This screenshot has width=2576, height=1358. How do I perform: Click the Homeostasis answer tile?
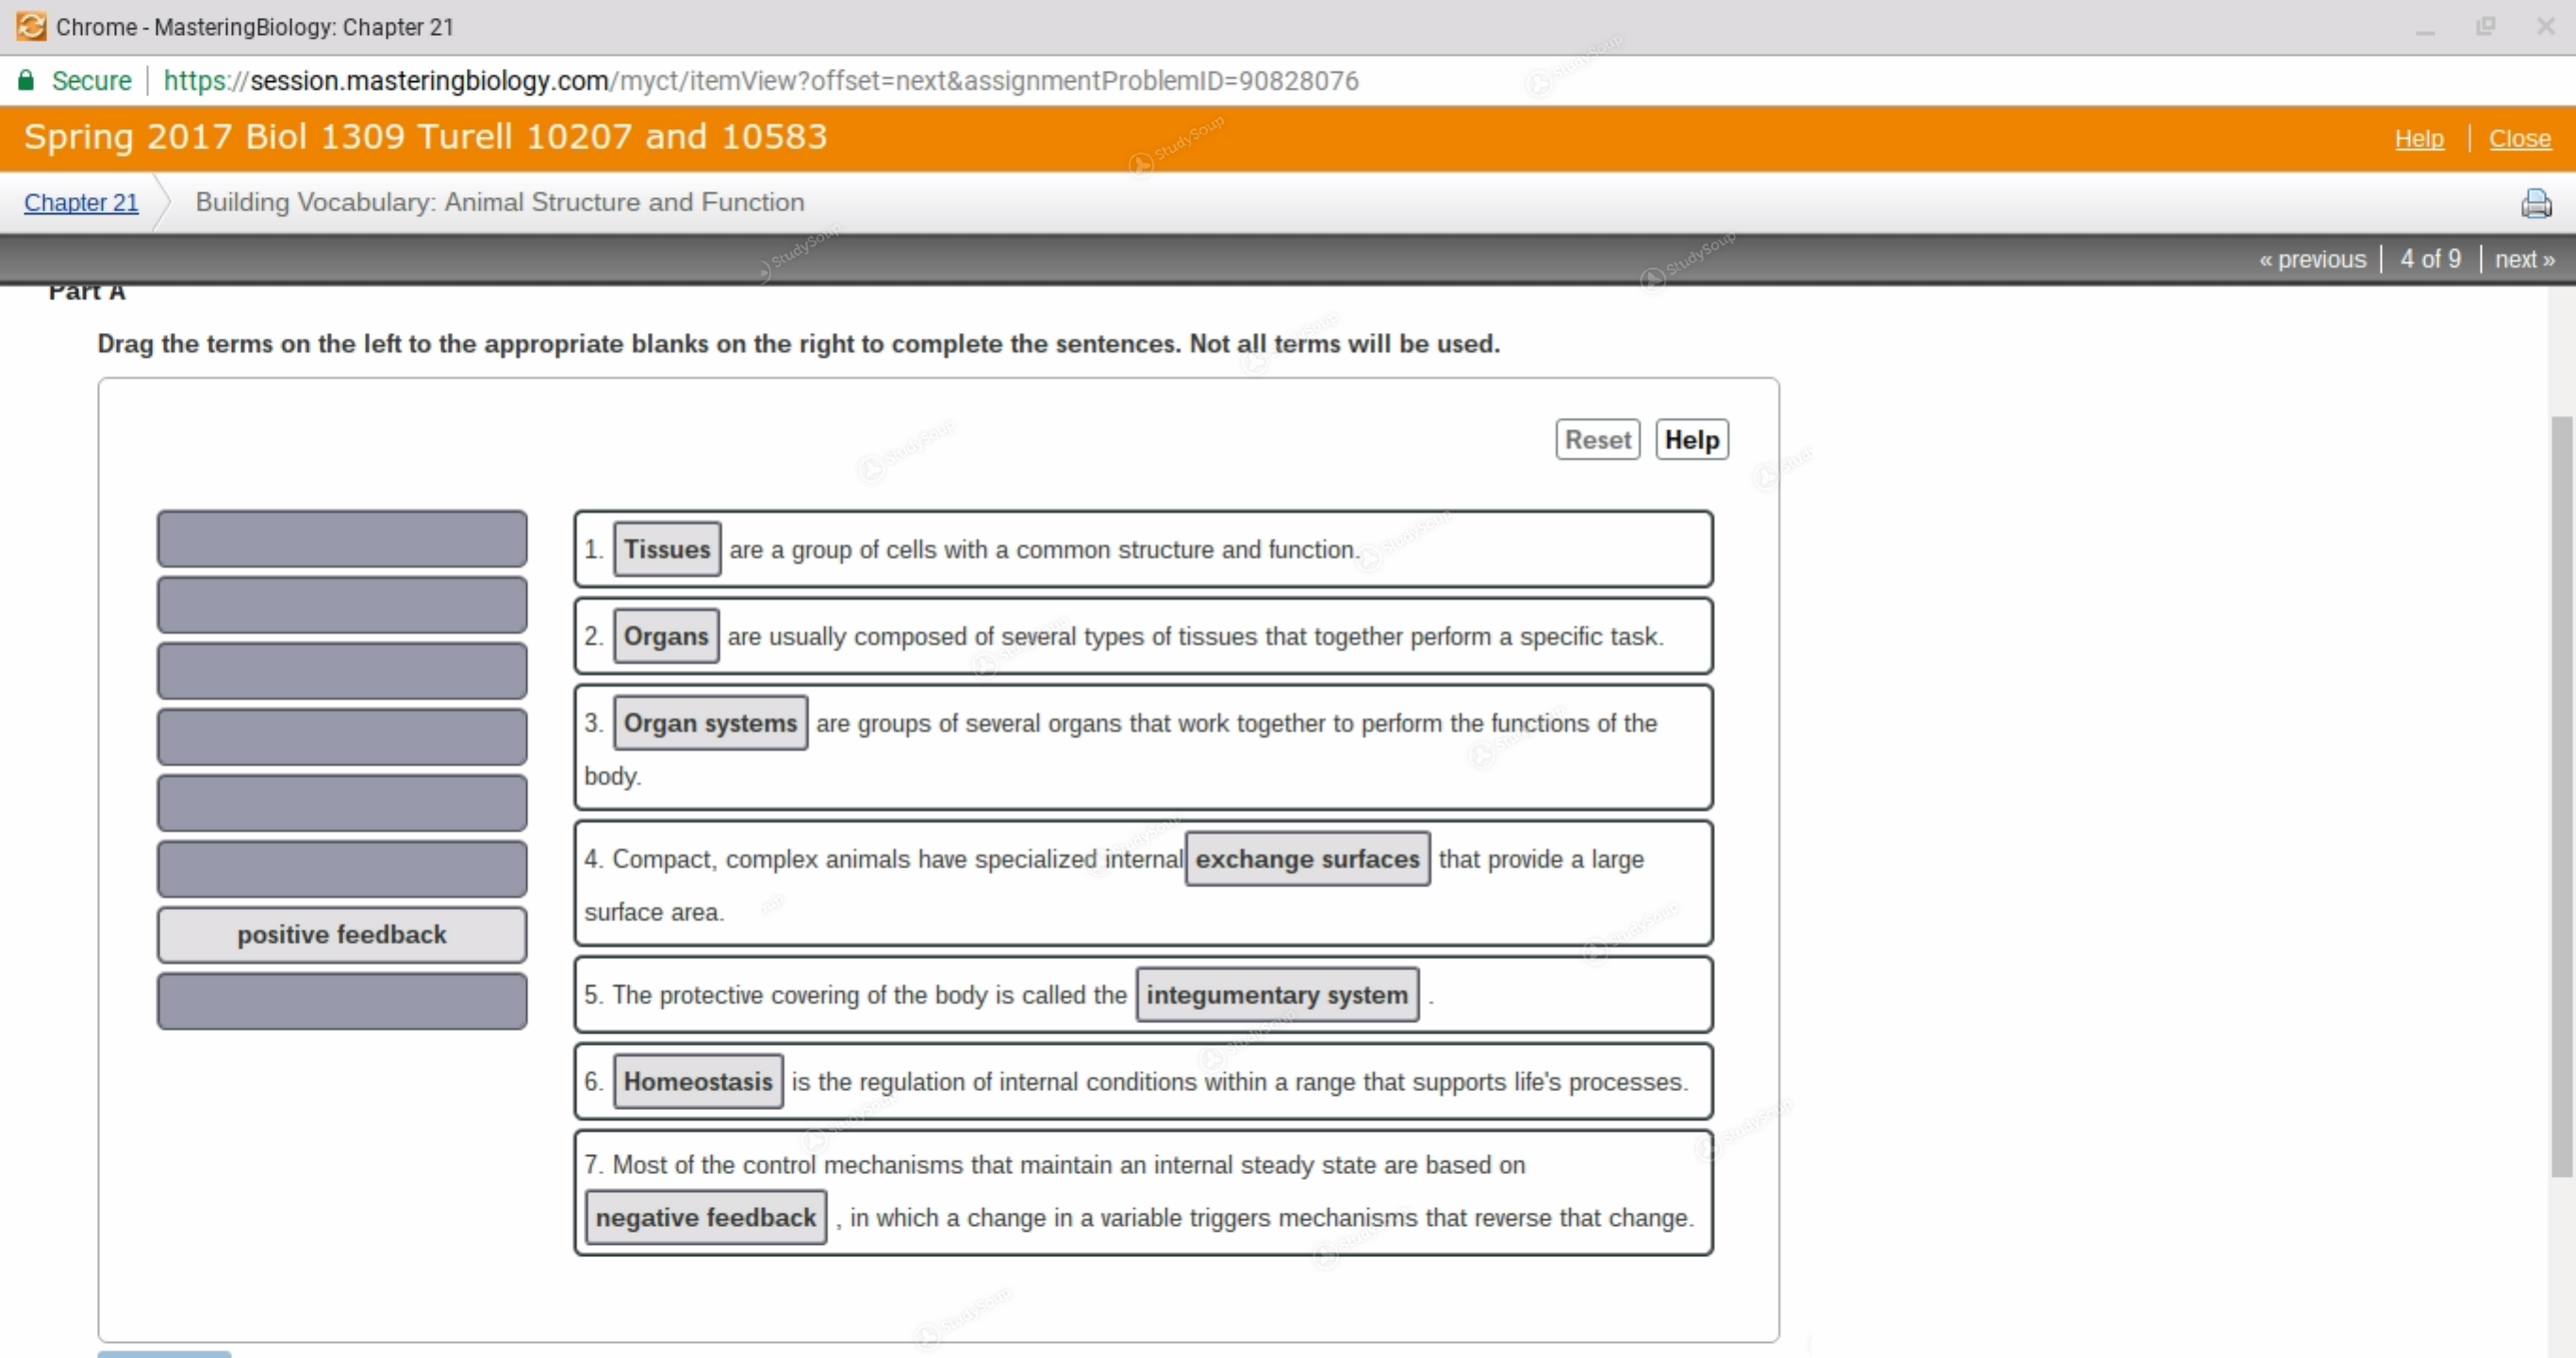(x=698, y=1082)
